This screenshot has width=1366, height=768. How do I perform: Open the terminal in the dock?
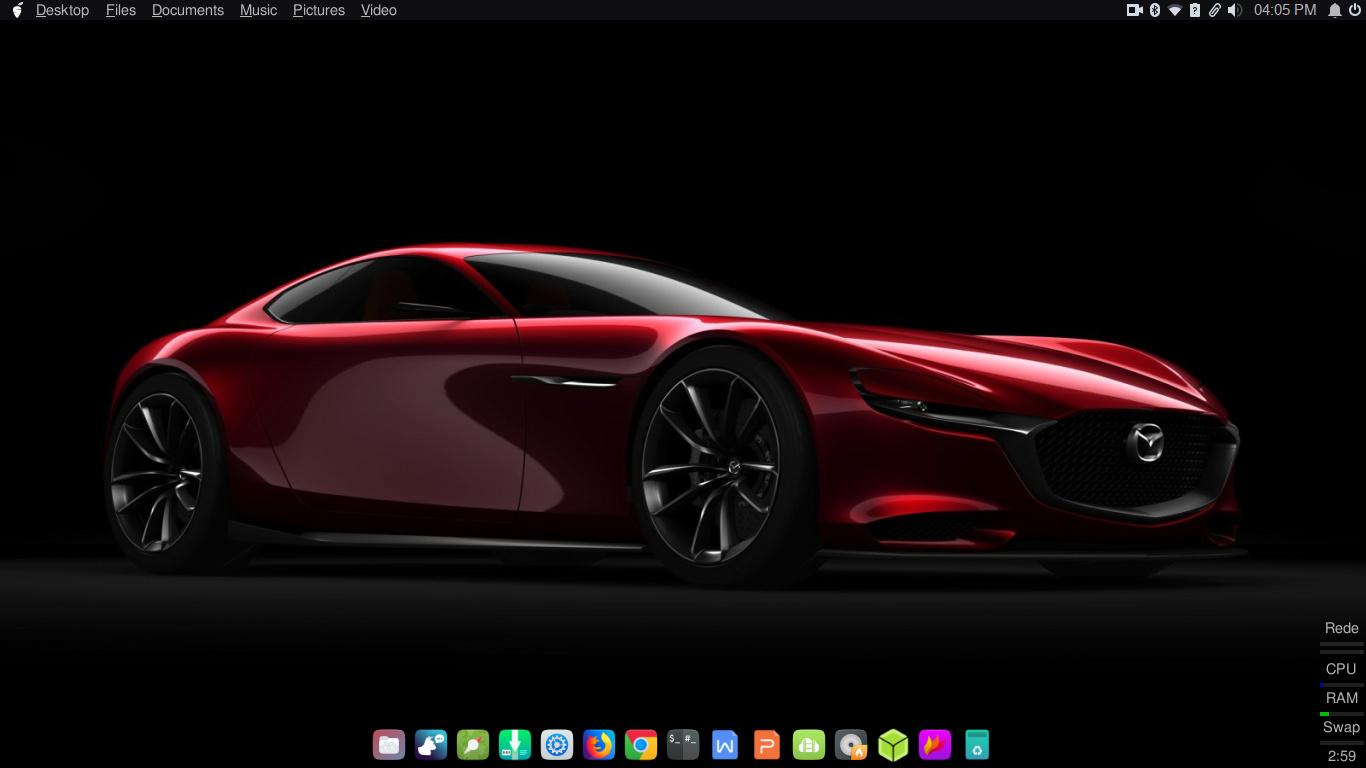point(683,745)
